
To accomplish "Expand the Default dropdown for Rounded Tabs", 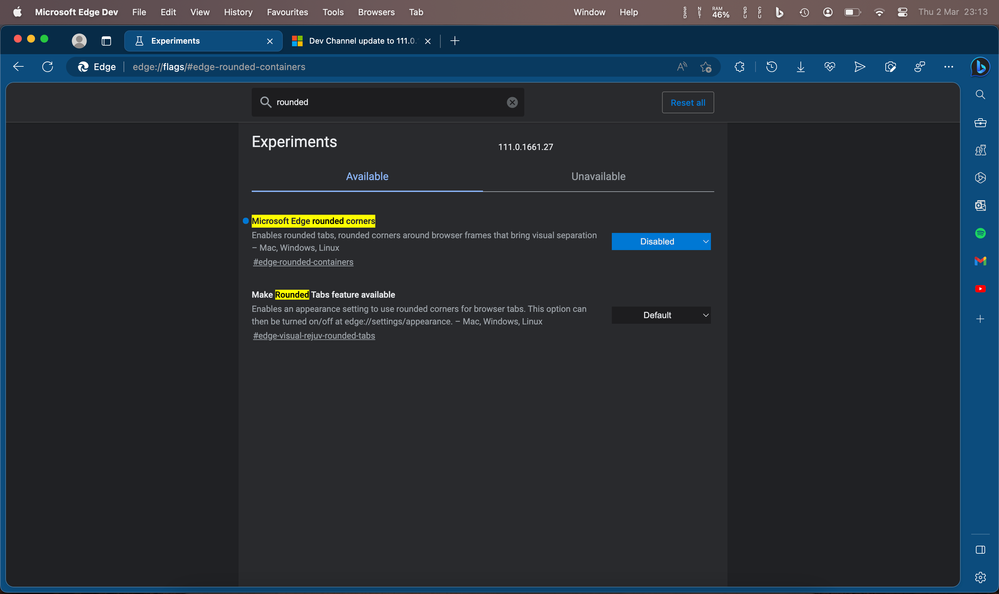I will point(661,315).
